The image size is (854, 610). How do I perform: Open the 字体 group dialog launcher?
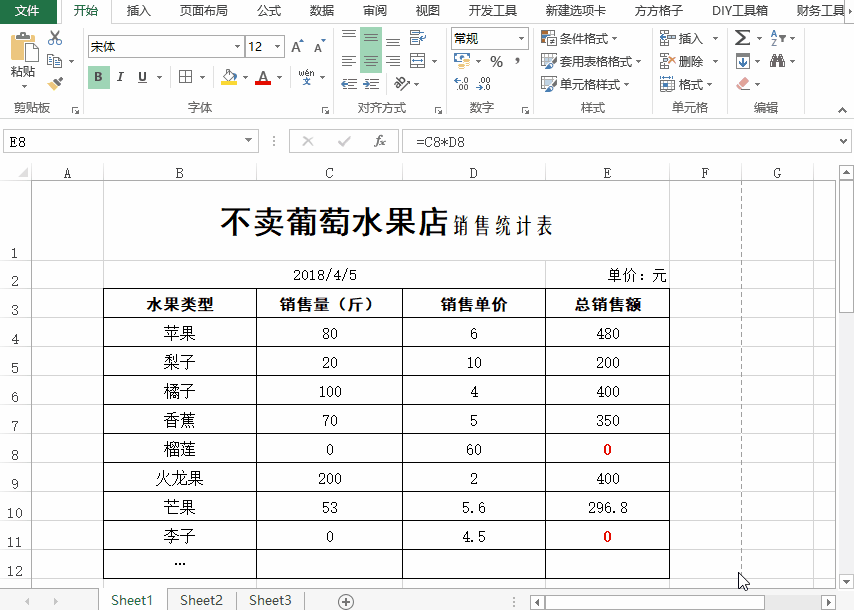pos(326,111)
